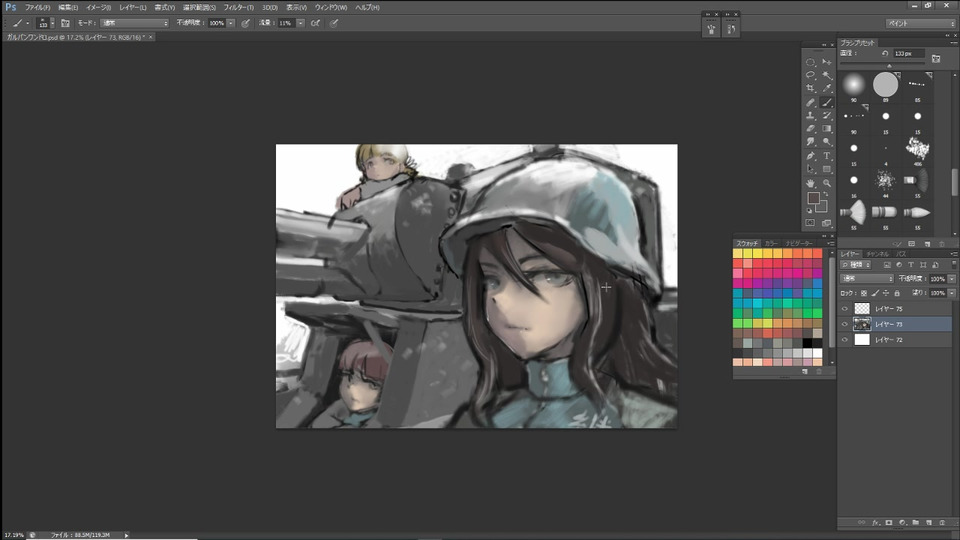This screenshot has height=540, width=960.
Task: Toggle lock image pixels brush icon
Action: tap(875, 293)
